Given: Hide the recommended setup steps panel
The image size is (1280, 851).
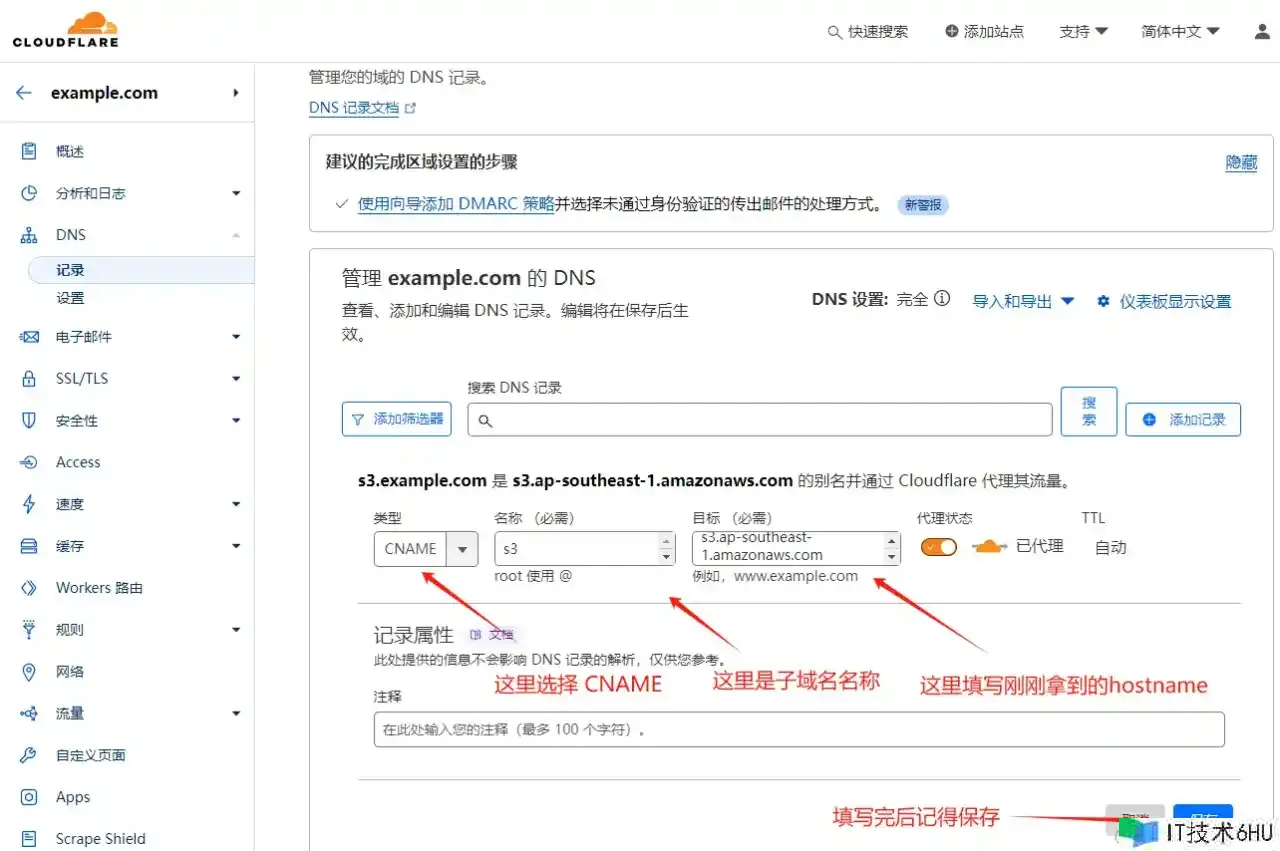Looking at the screenshot, I should point(1241,162).
